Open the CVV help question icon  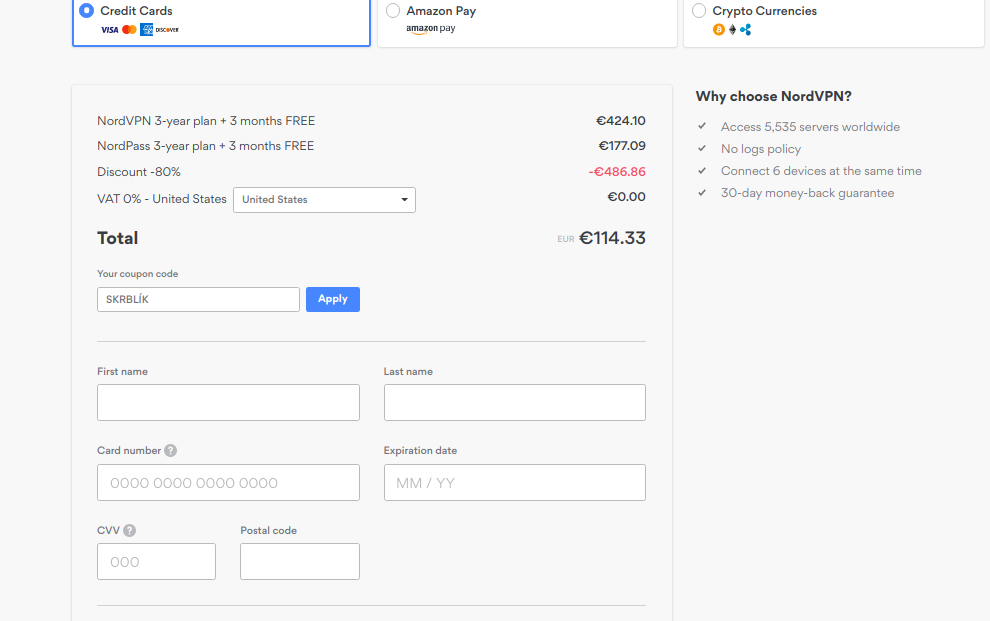click(x=129, y=531)
